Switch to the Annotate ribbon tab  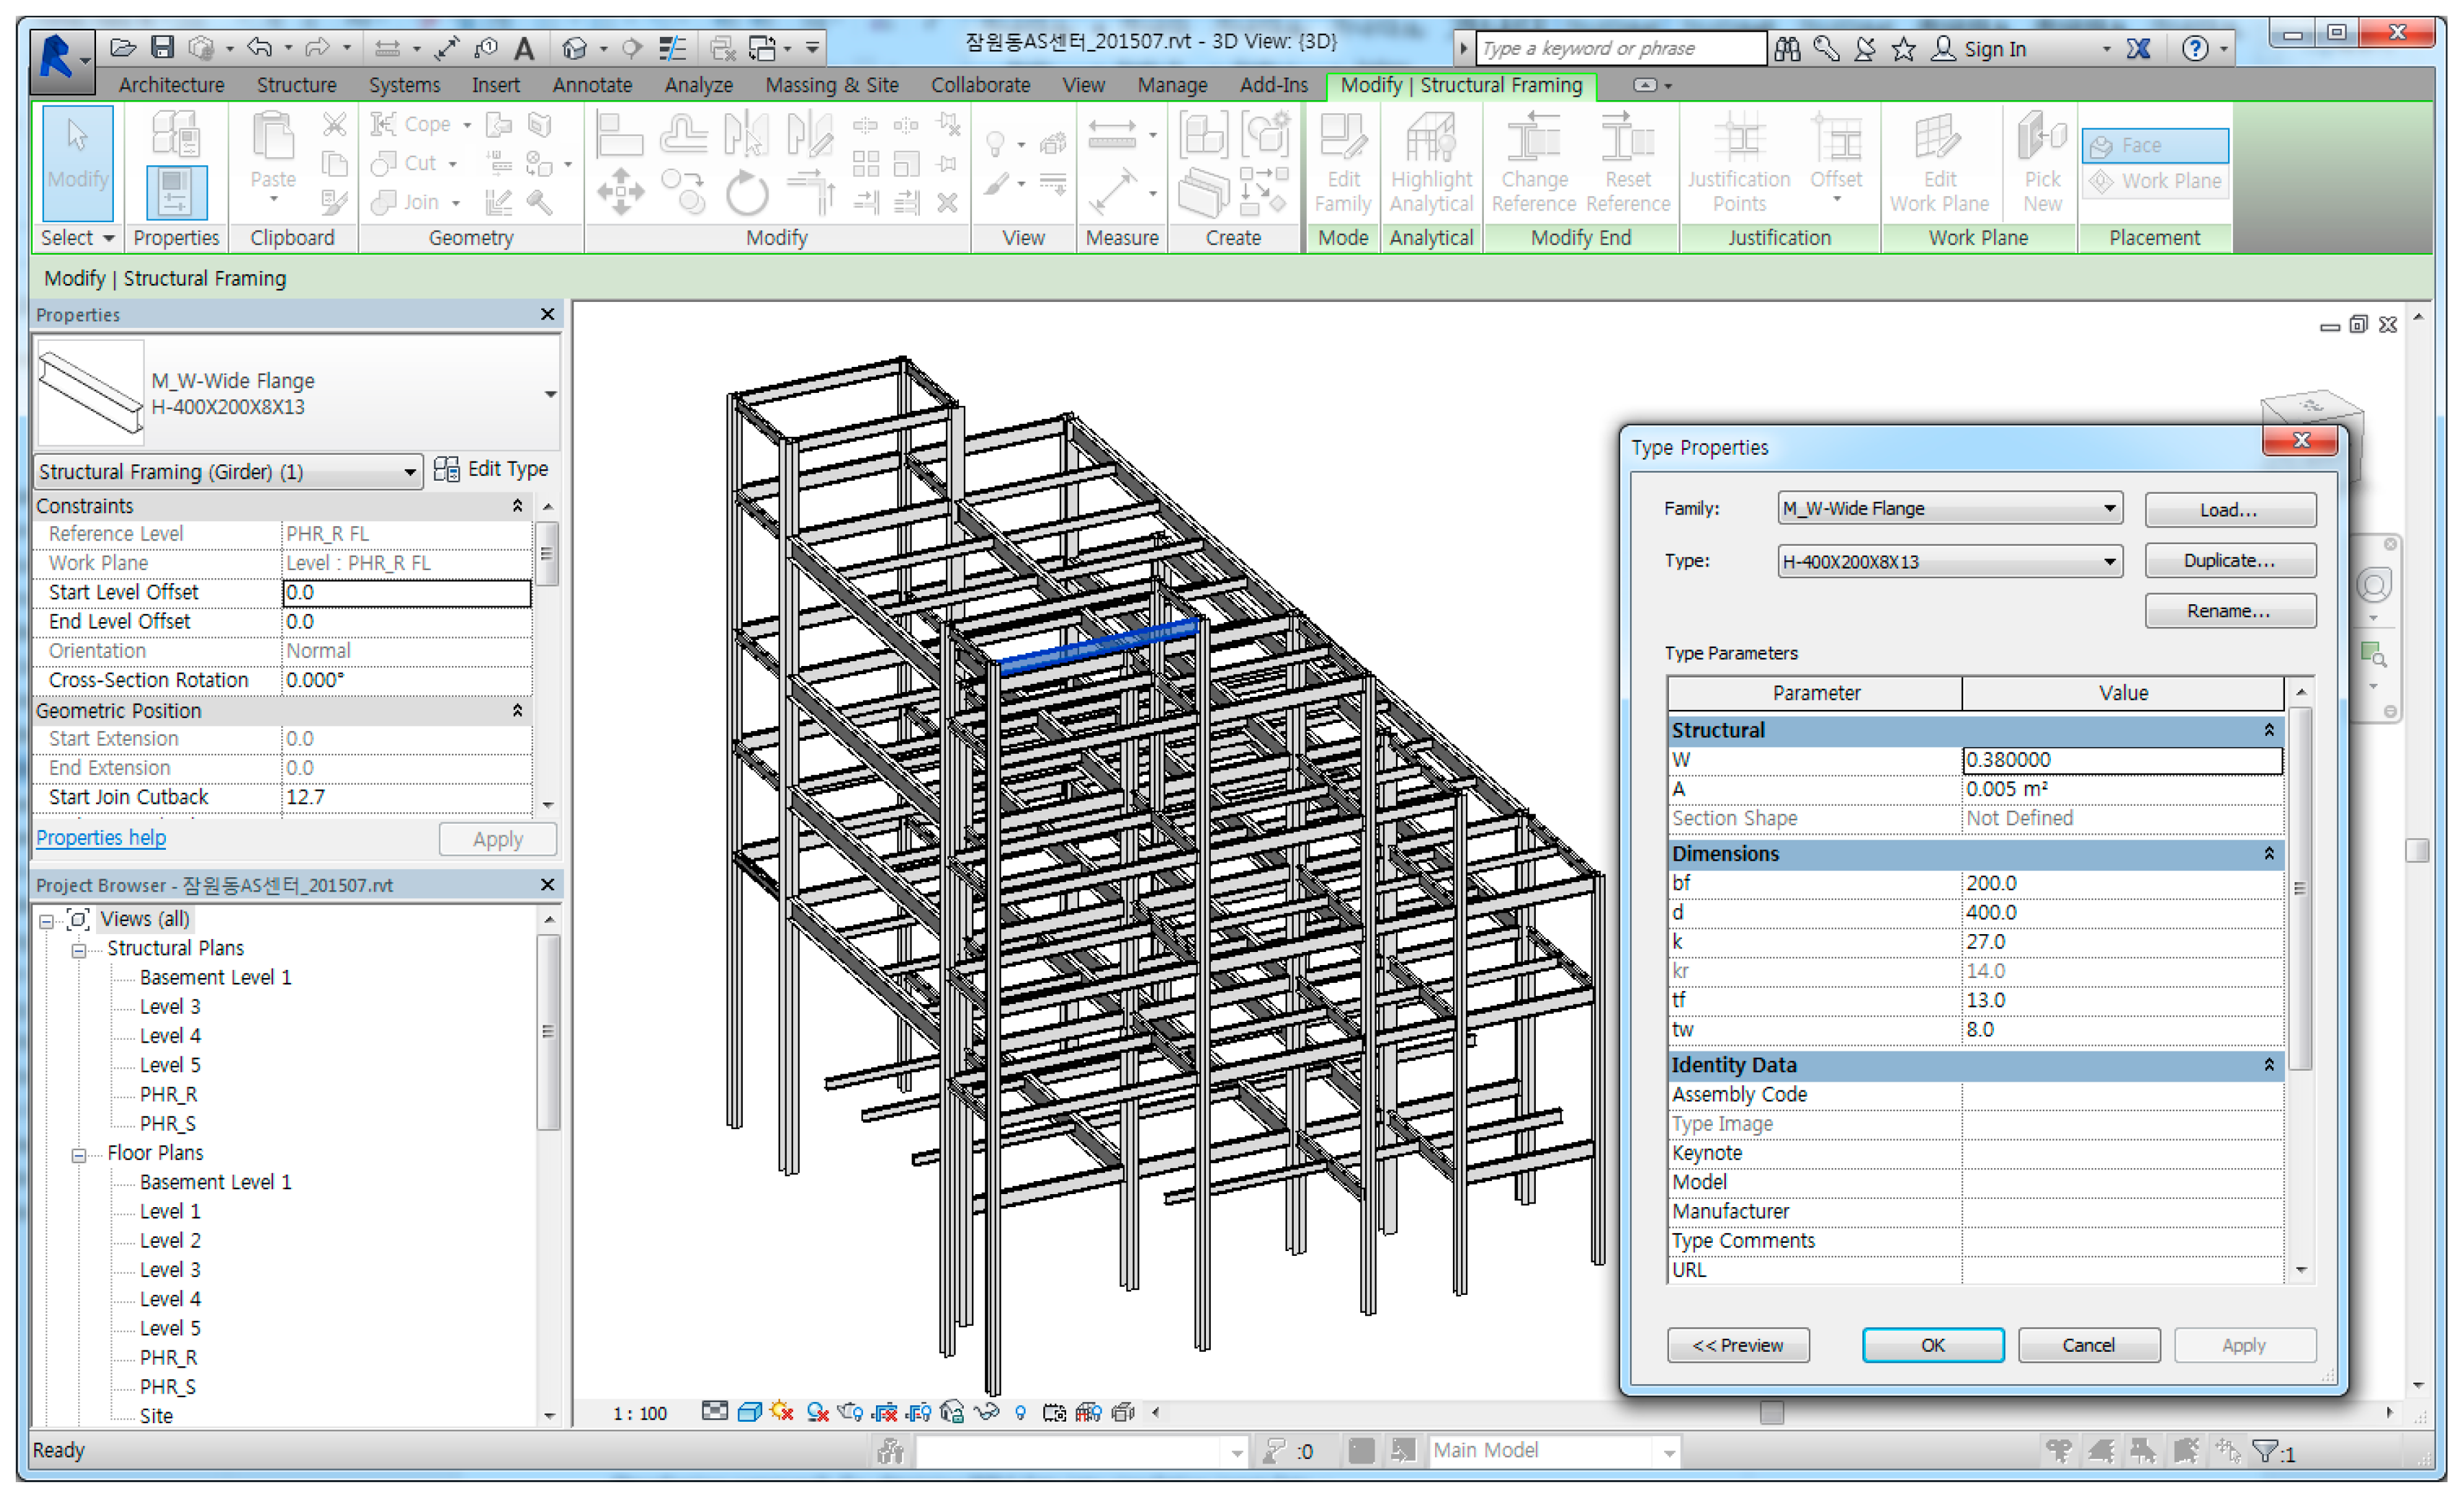pyautogui.click(x=591, y=85)
